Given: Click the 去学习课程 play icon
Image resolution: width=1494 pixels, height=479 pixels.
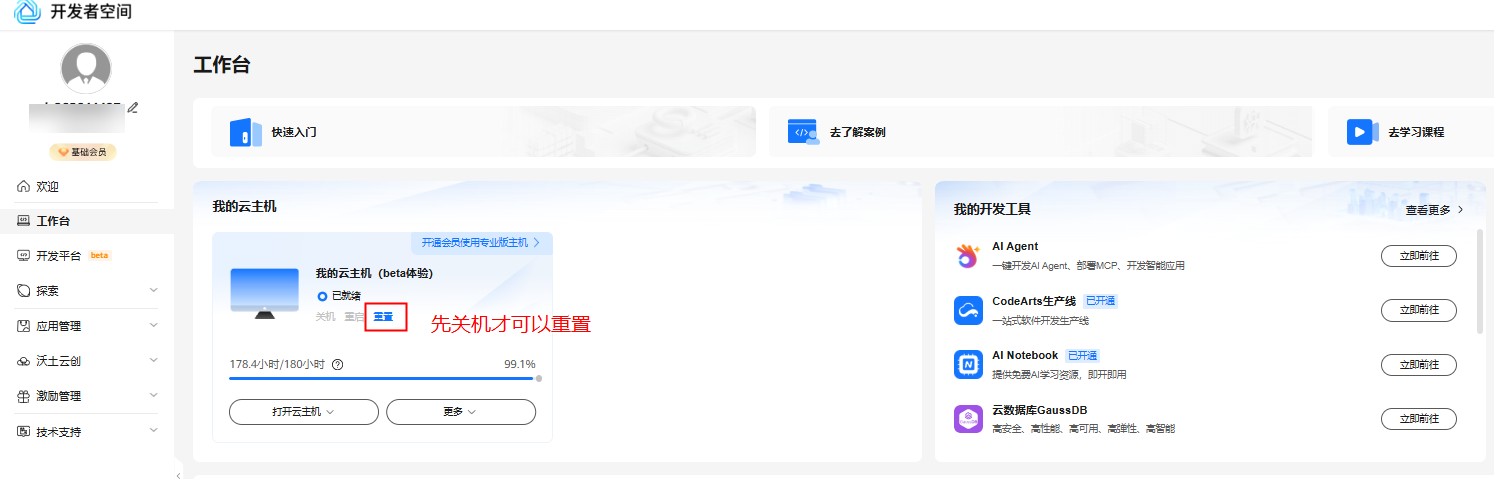Looking at the screenshot, I should [1361, 132].
